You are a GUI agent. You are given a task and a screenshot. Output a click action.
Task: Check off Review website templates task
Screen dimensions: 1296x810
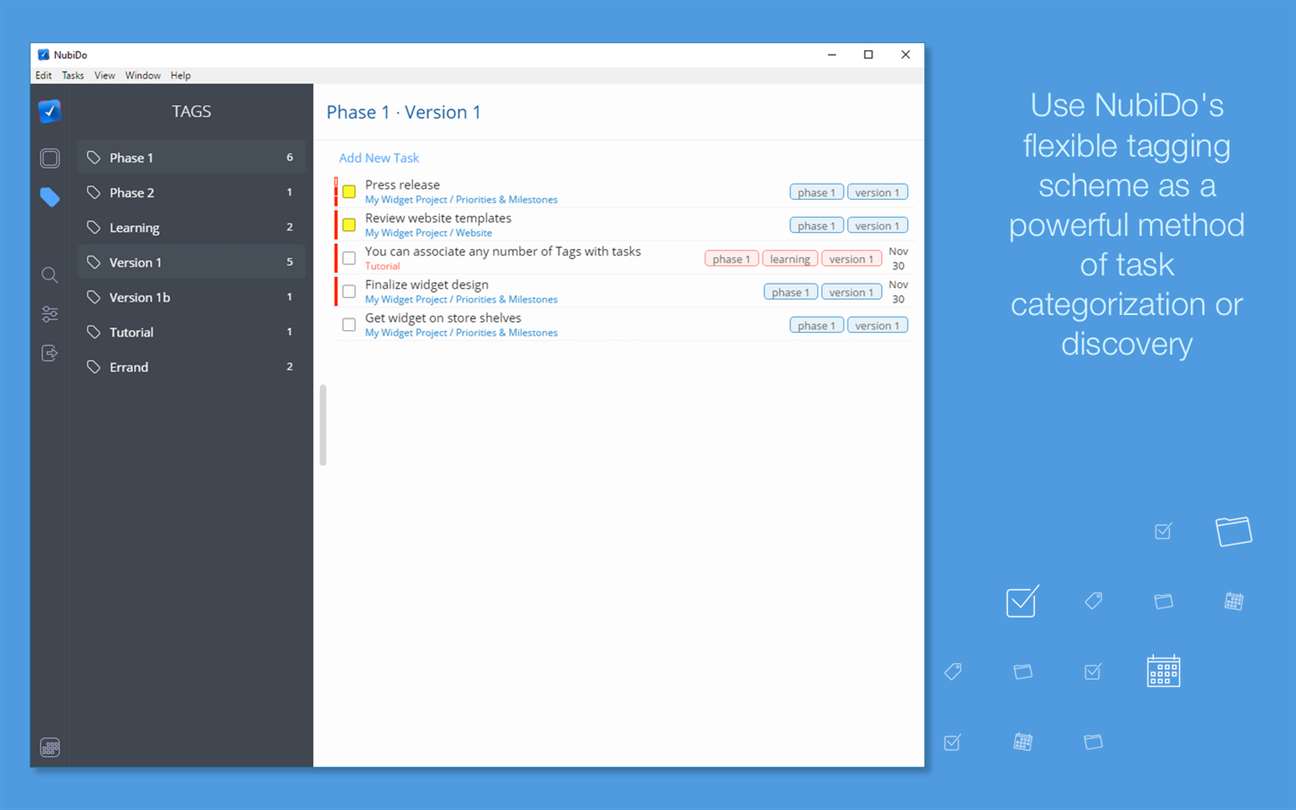[x=349, y=225]
